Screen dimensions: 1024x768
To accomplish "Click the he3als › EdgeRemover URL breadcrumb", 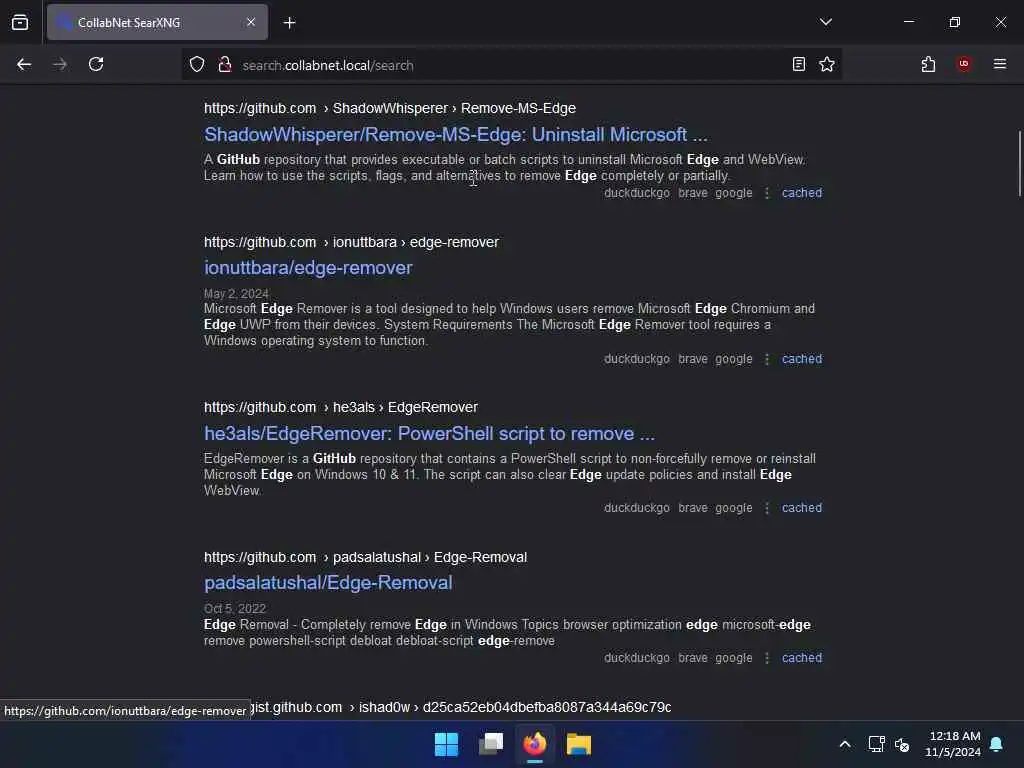I will (341, 408).
